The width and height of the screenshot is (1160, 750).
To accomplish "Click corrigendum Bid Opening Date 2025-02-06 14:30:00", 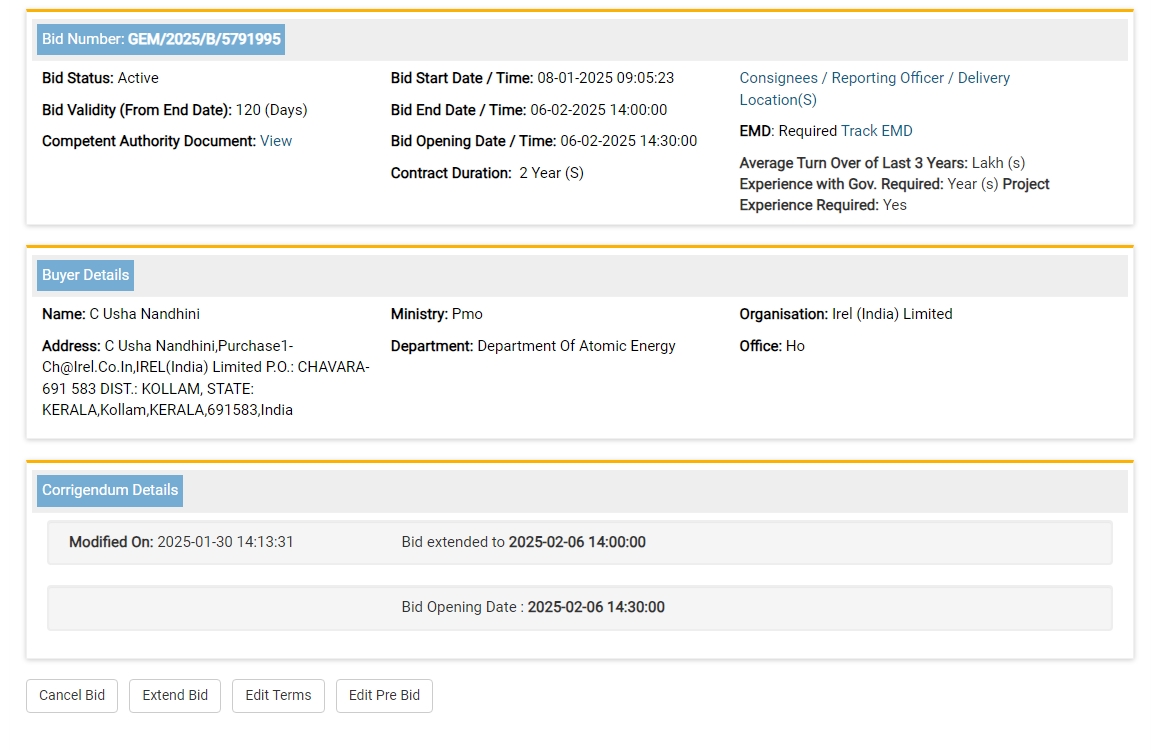I will [x=533, y=607].
